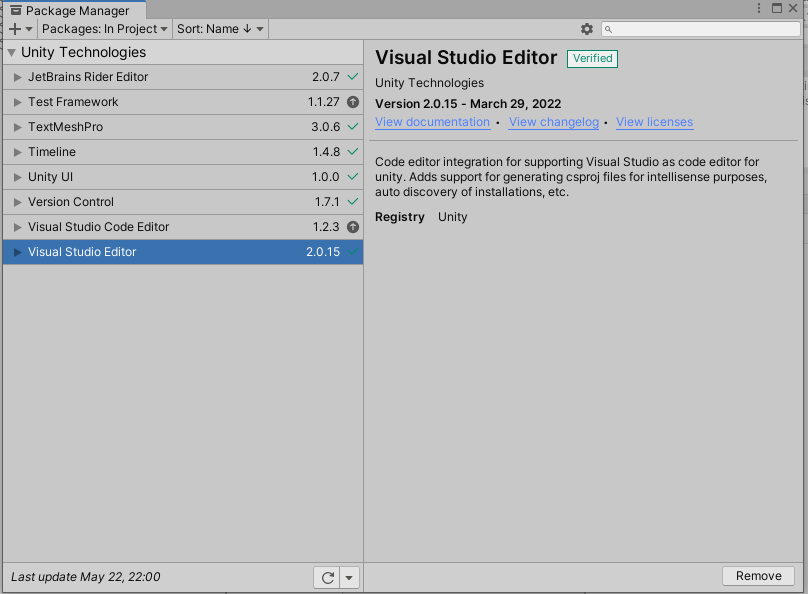Click installed checkmark beside TextMeshPro
Screen dimensions: 808x594
pos(352,127)
